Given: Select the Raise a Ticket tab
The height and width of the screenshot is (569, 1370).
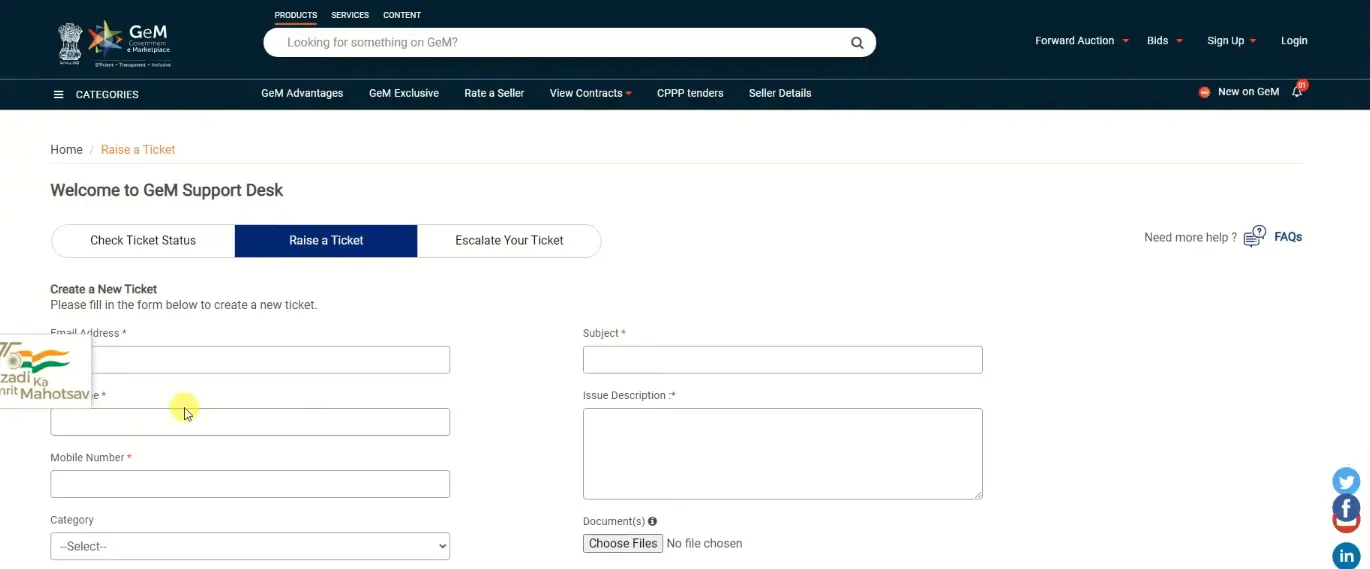Looking at the screenshot, I should (x=326, y=241).
